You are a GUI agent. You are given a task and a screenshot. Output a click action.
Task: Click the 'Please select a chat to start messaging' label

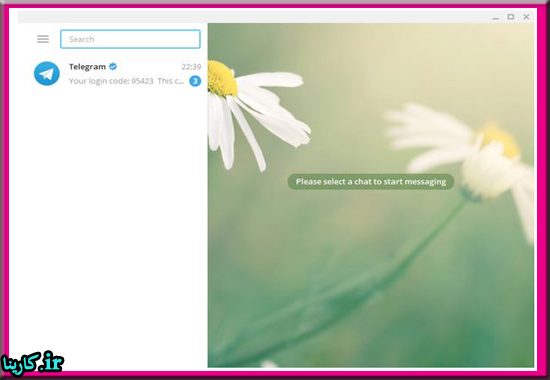(371, 182)
